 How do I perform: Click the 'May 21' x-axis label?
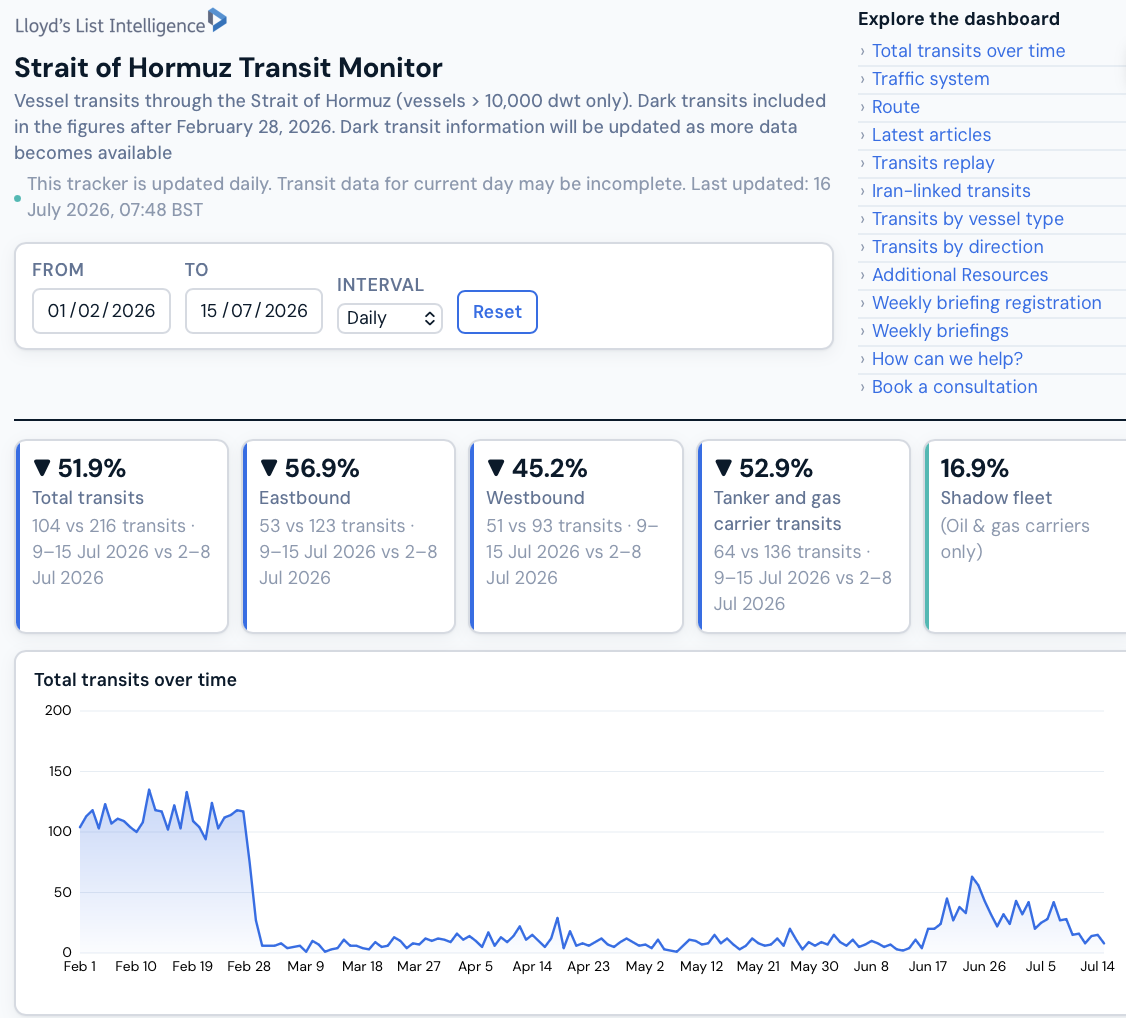coord(758,966)
